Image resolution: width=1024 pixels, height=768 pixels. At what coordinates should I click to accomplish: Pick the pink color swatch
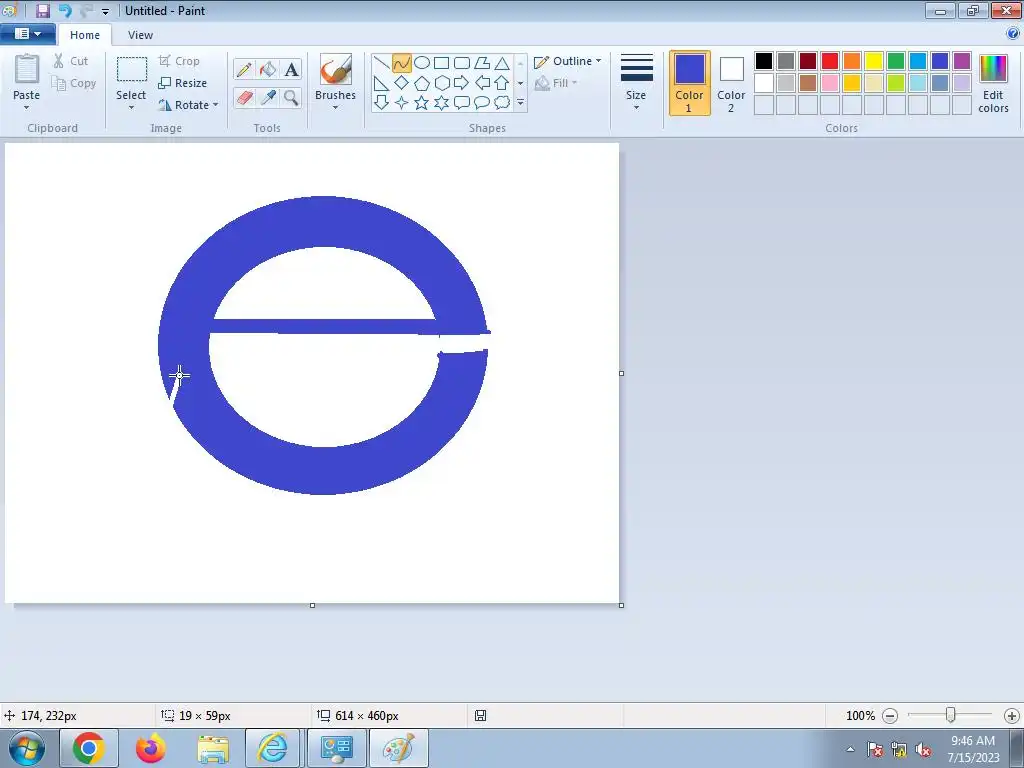(830, 83)
